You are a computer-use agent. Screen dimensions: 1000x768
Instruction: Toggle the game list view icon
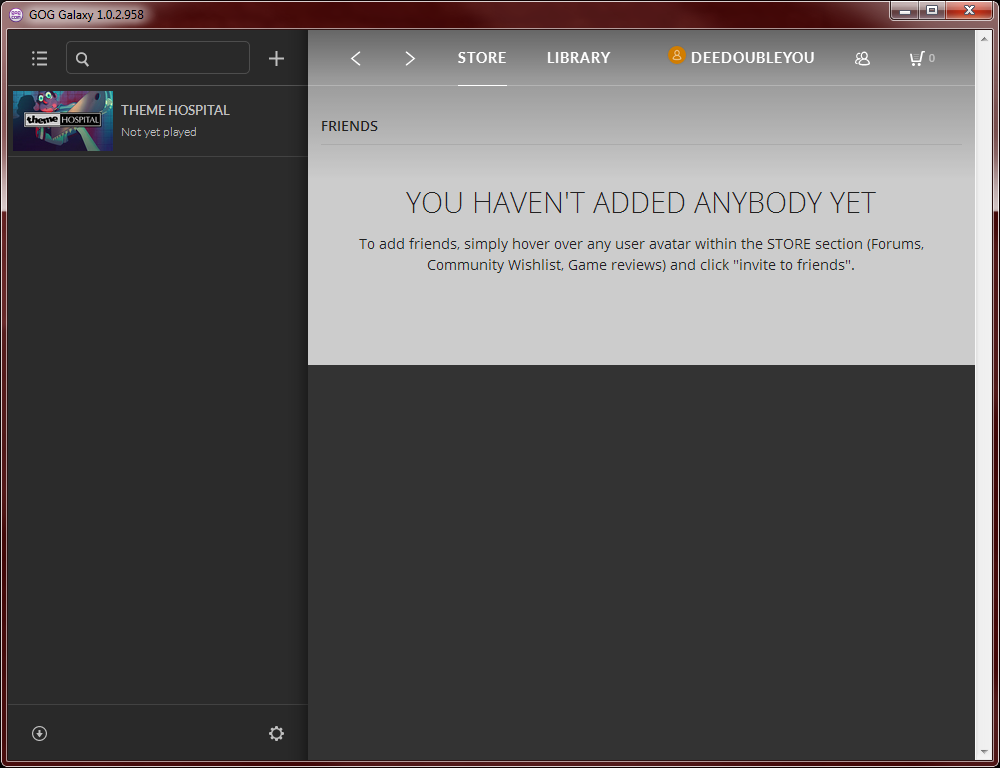39,58
